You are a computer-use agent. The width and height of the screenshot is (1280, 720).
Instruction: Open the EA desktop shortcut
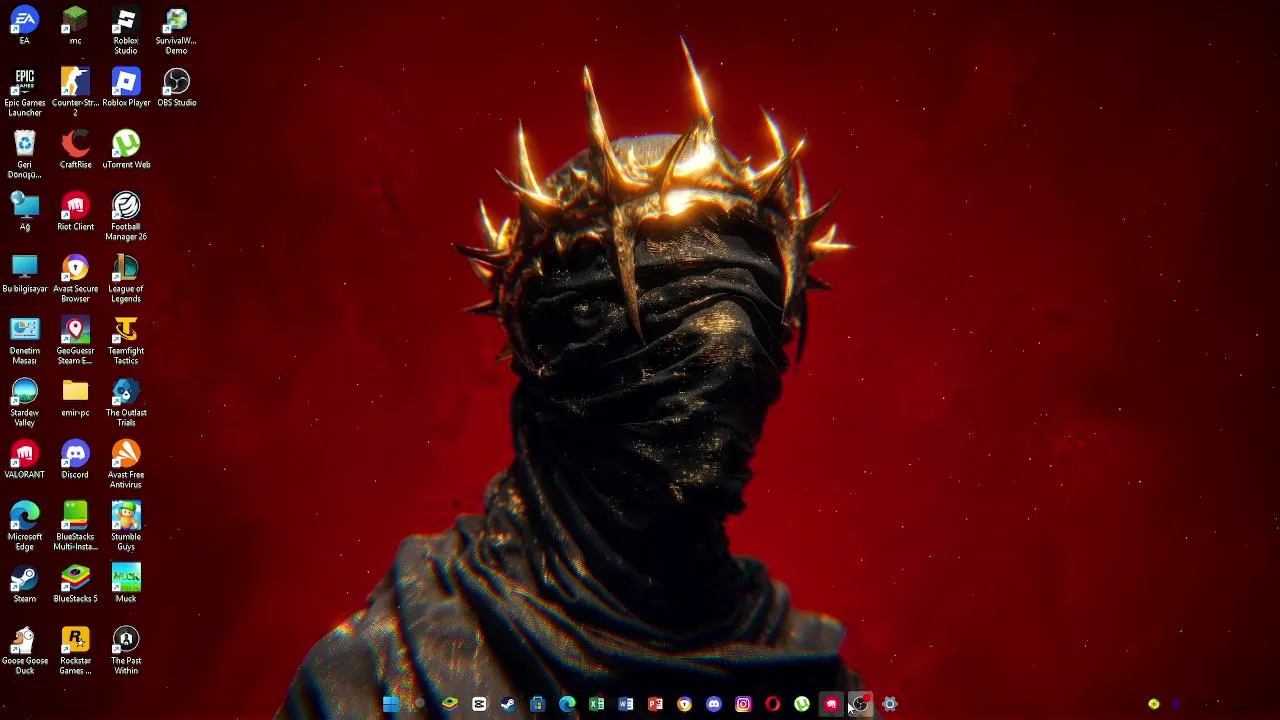[x=25, y=27]
